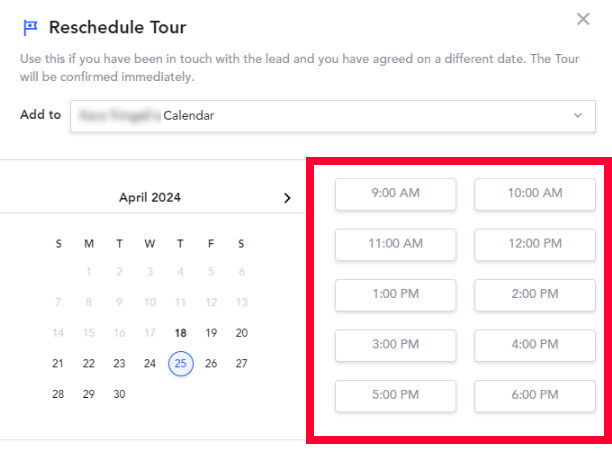
Task: Choose the 4:00 PM time slot
Action: click(x=535, y=345)
